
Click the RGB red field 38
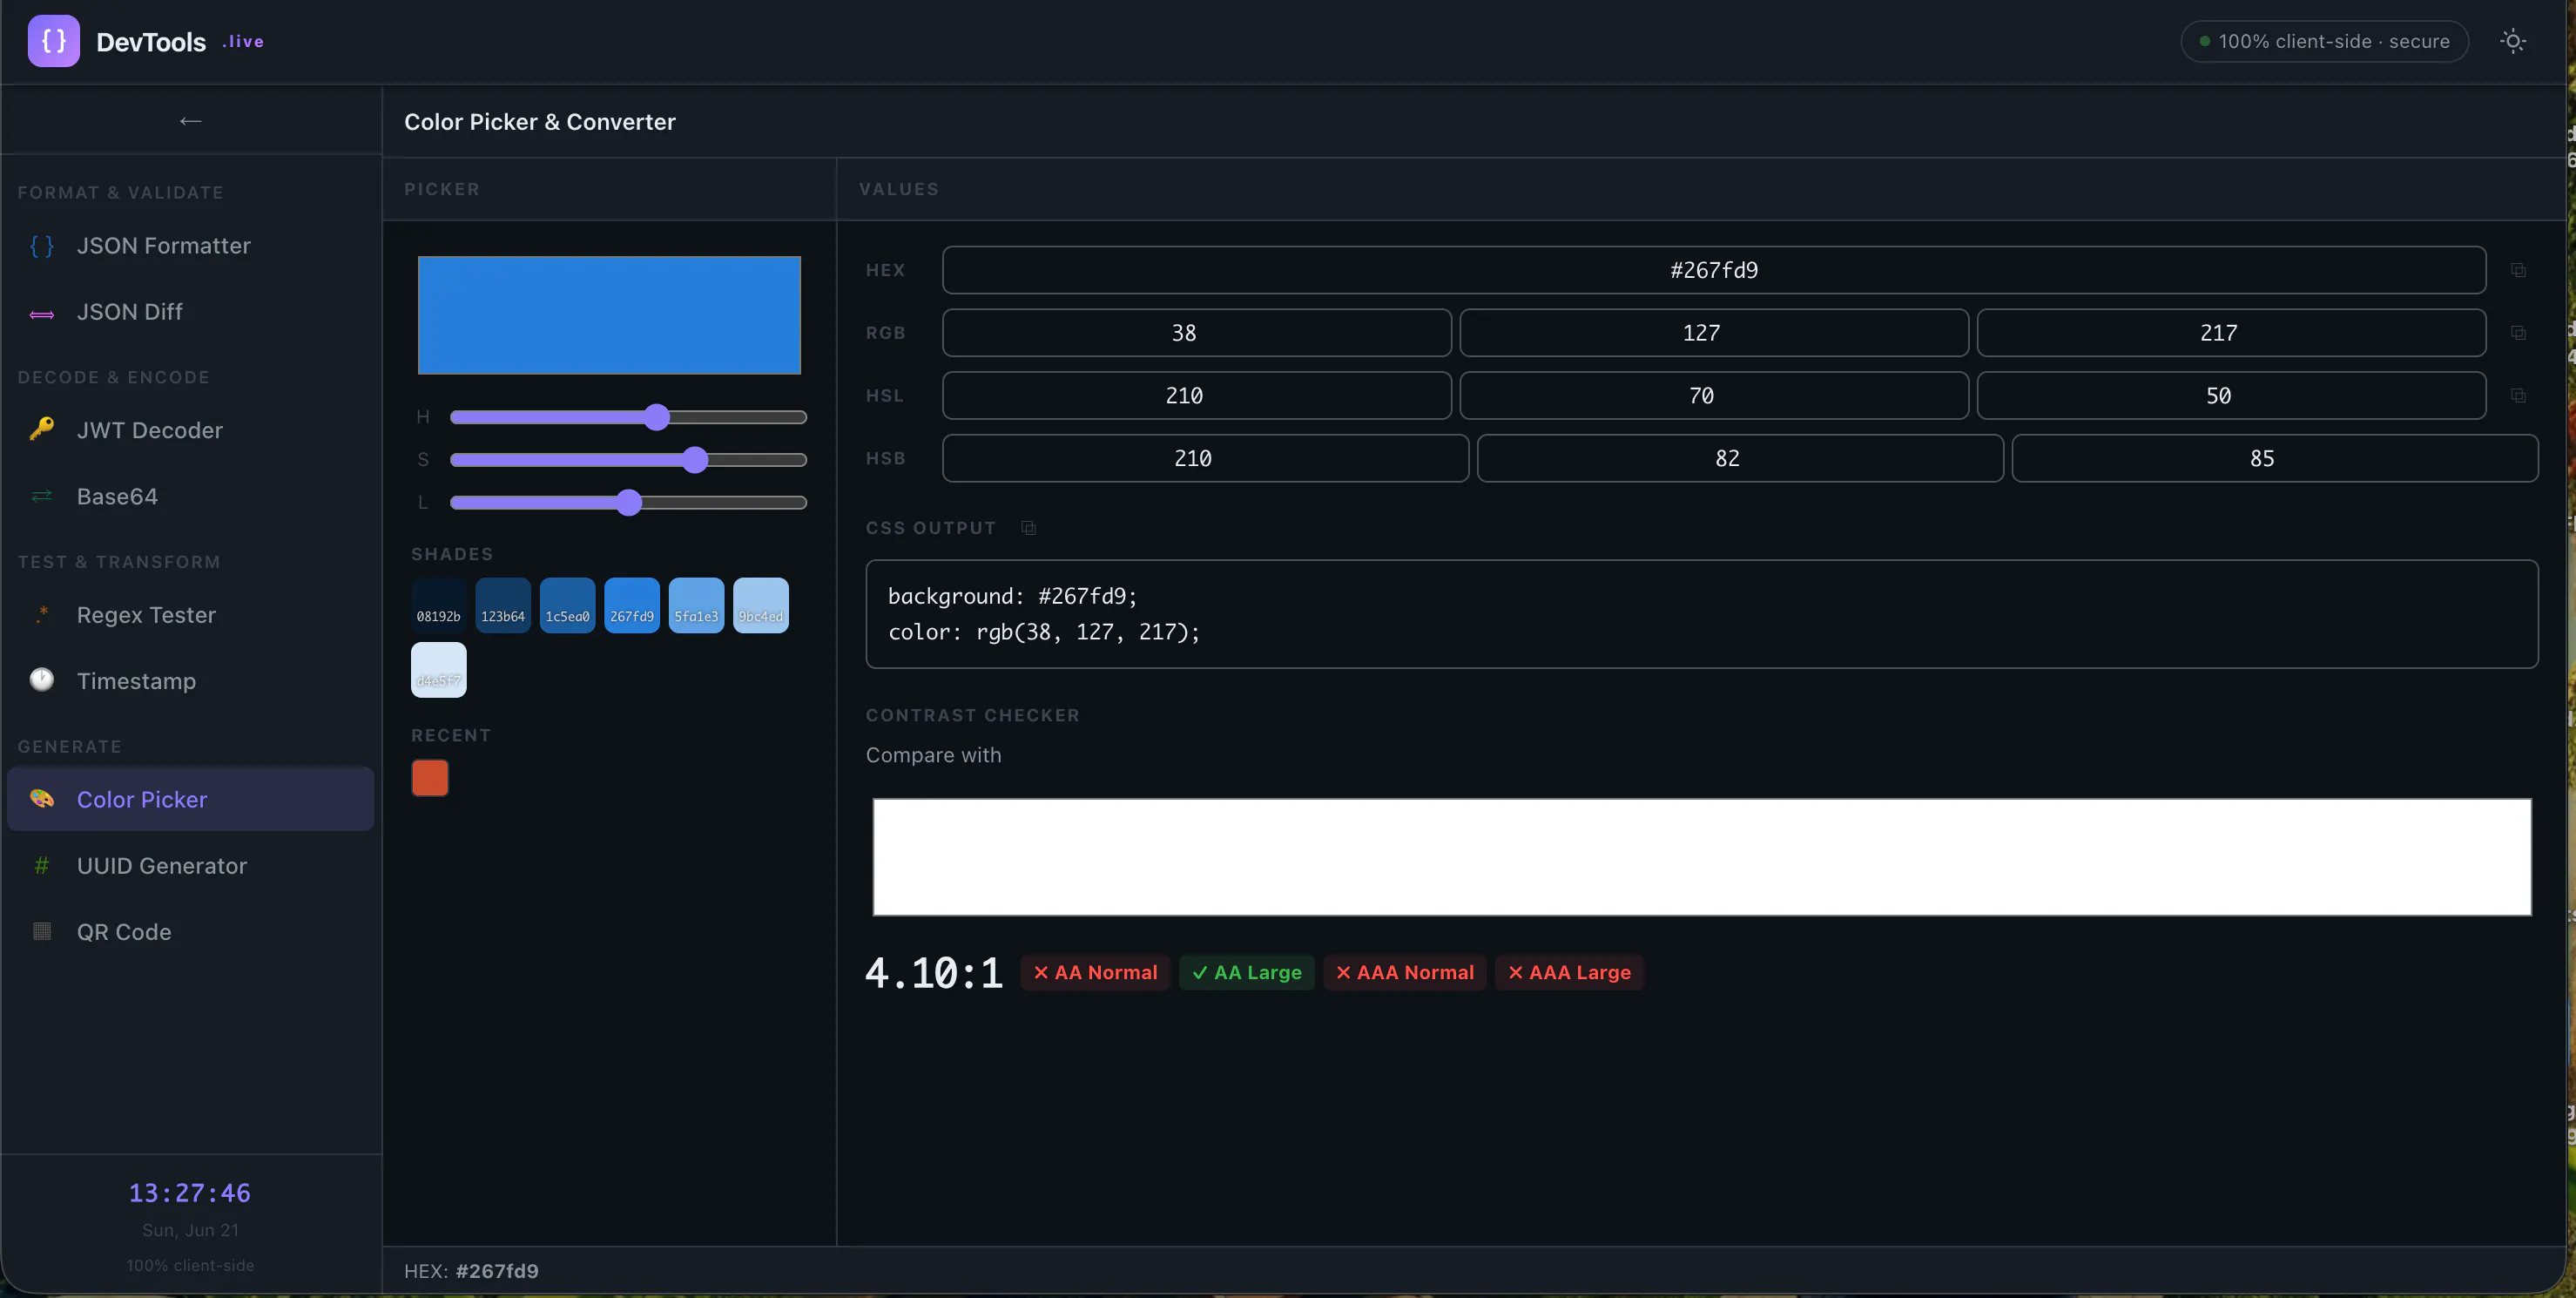(1197, 333)
